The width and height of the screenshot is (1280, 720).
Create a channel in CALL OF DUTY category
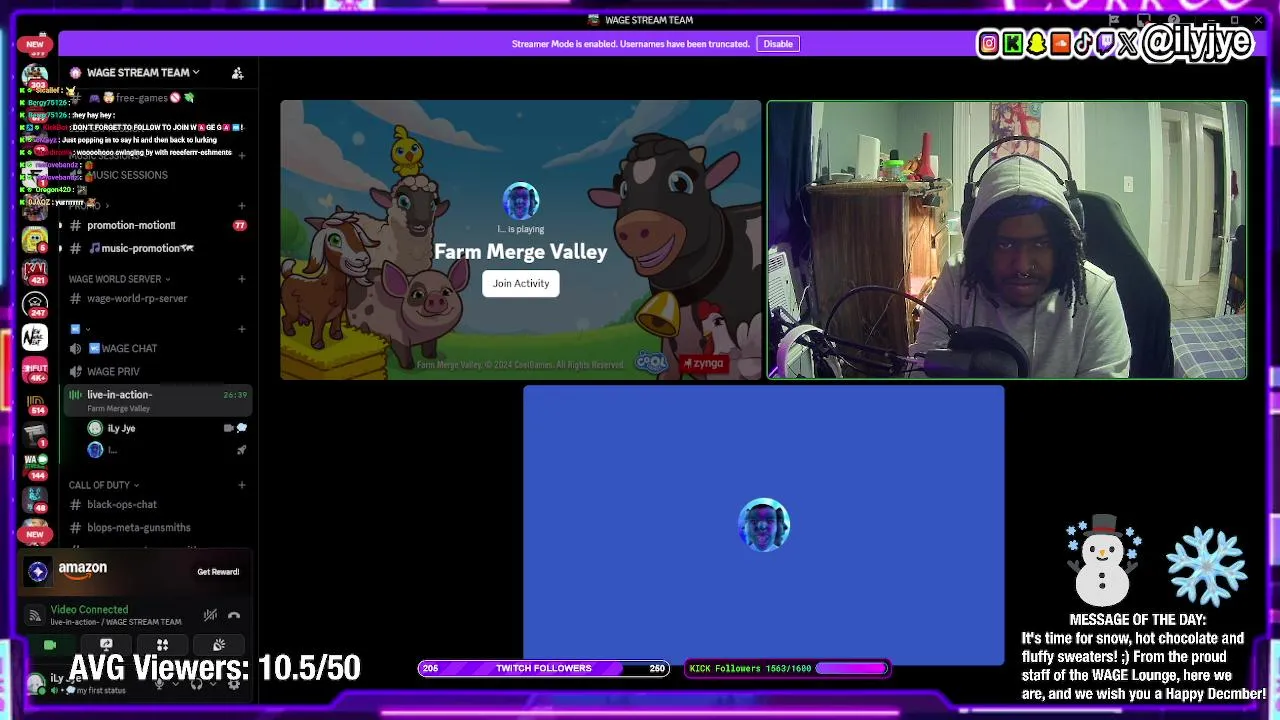(x=241, y=485)
